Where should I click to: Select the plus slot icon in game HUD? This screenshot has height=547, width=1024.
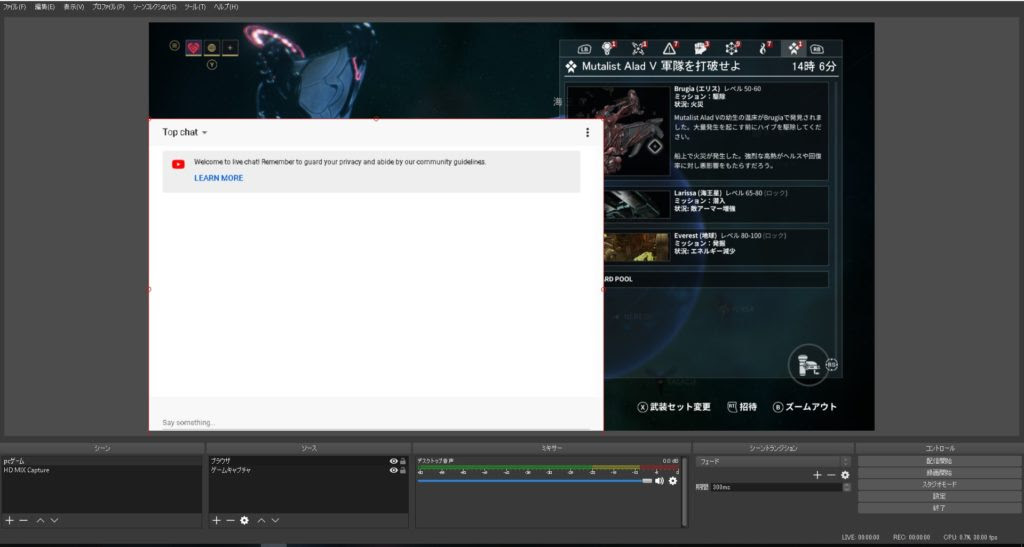(x=230, y=48)
